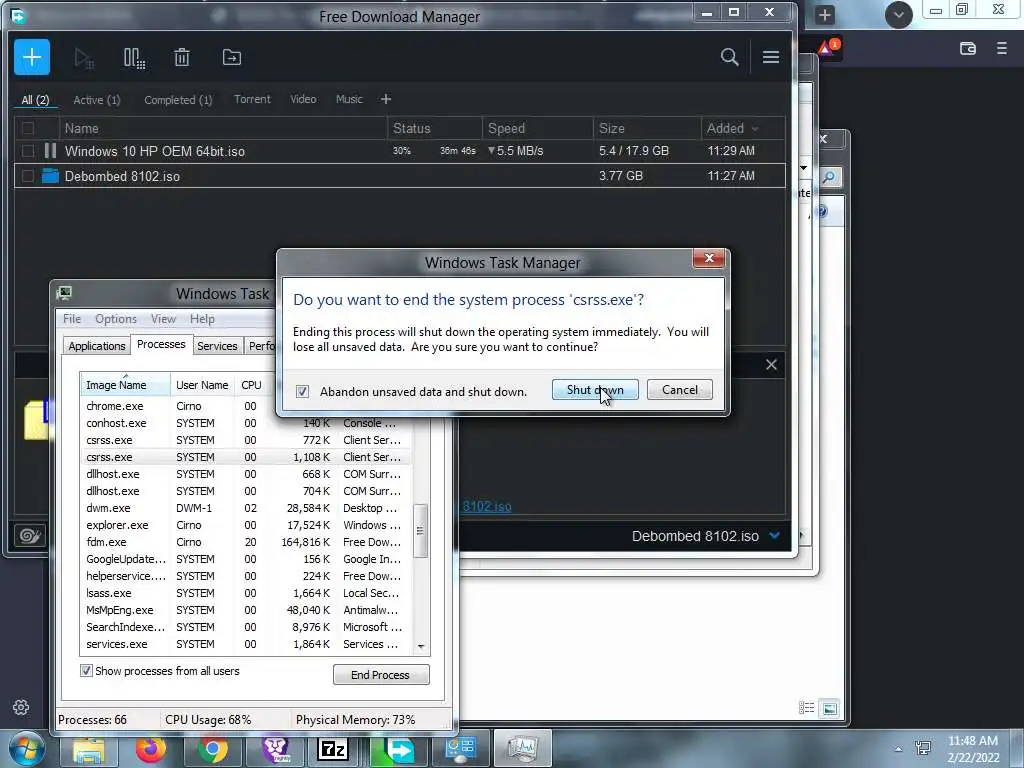
Task: Open the File menu in Task Manager
Action: click(72, 319)
